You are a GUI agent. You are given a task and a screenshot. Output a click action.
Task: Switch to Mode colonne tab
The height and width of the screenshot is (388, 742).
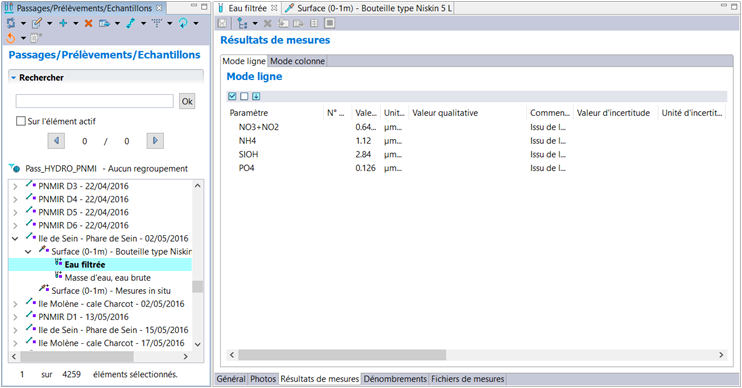pos(297,61)
